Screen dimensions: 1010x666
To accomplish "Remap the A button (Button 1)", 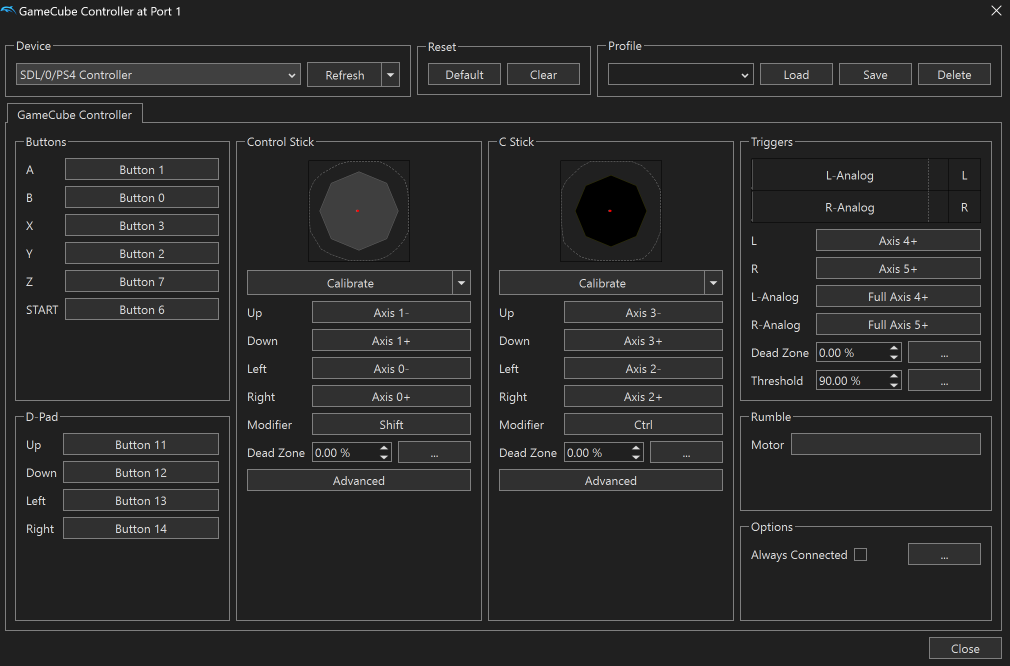I will click(x=142, y=169).
